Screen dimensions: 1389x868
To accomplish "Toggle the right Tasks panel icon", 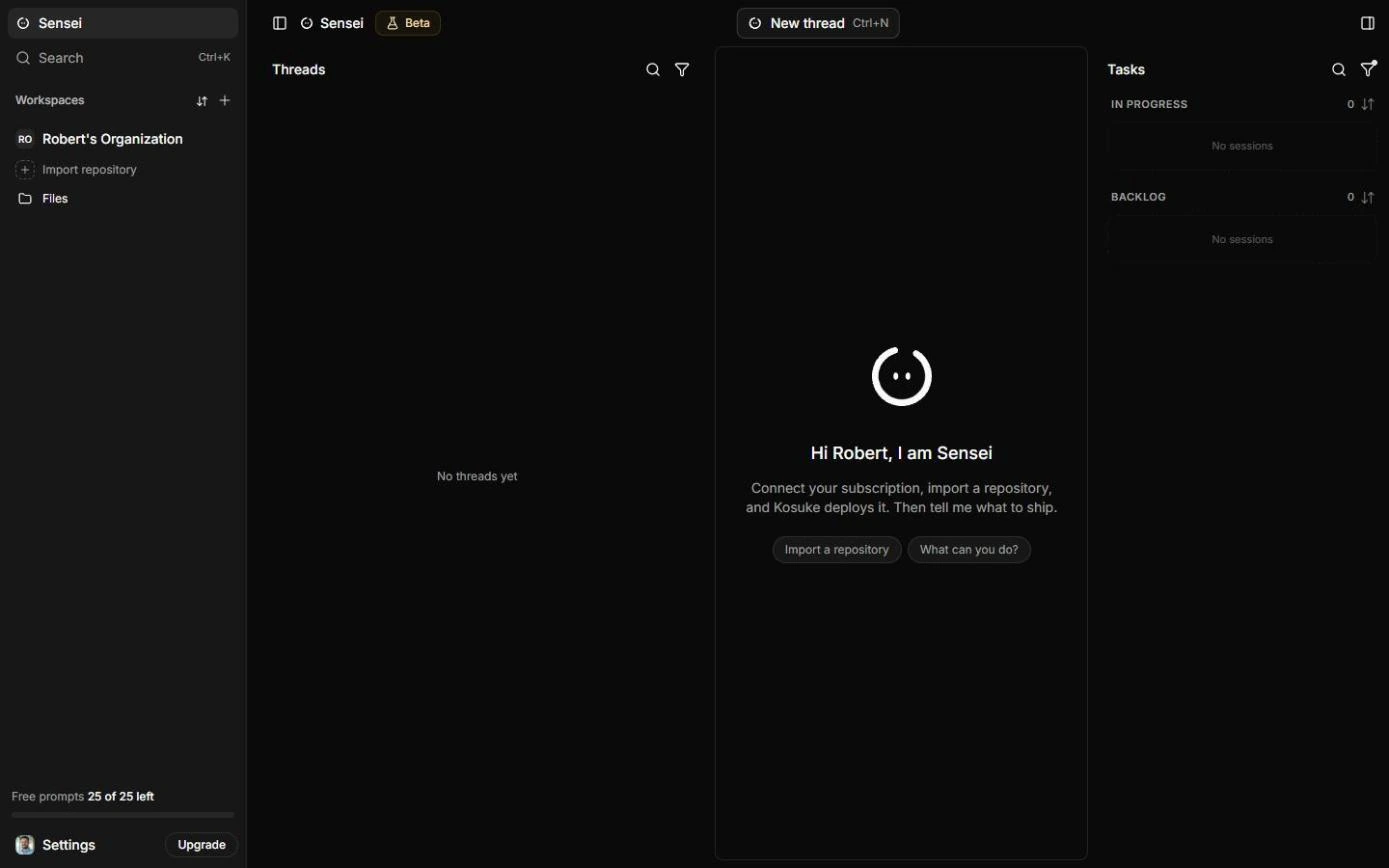I will [1368, 23].
